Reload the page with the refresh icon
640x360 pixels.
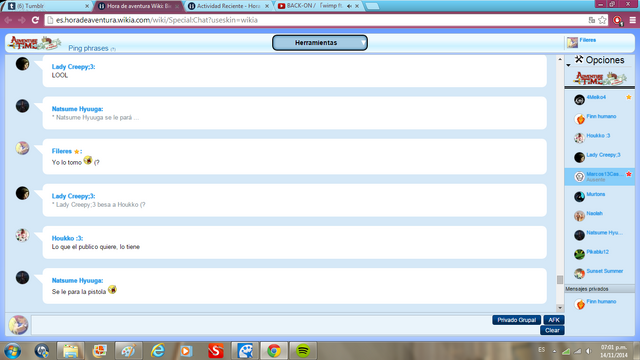click(x=36, y=20)
